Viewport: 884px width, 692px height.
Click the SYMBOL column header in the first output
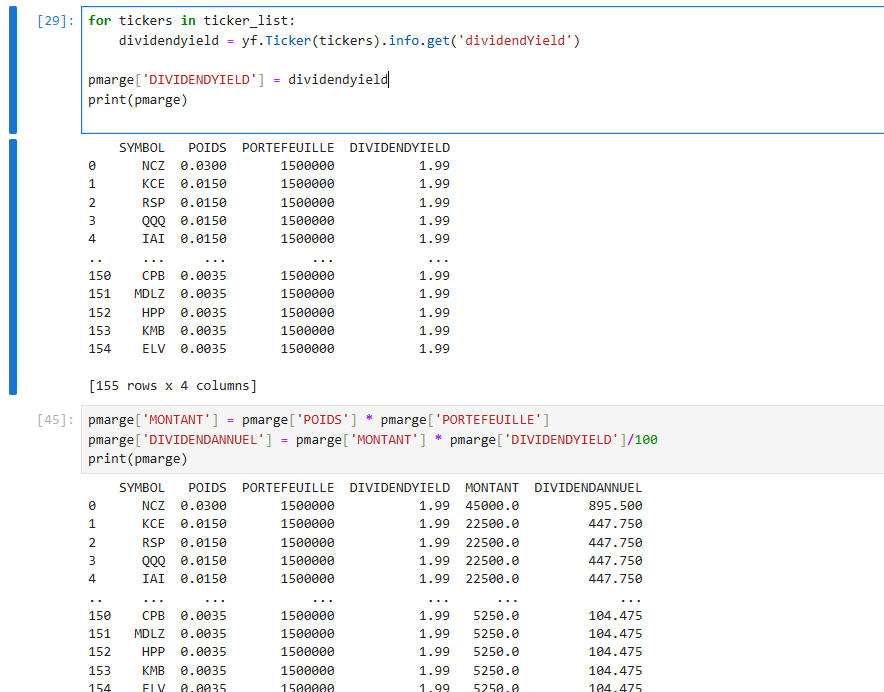pos(142,148)
